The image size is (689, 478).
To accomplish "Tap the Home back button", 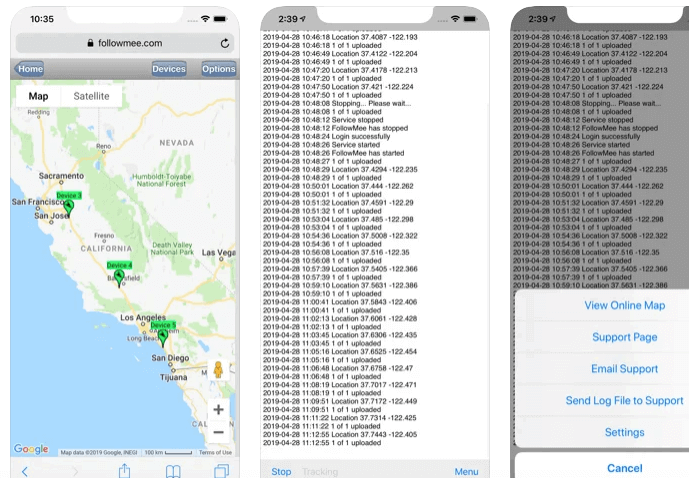I will (29, 69).
